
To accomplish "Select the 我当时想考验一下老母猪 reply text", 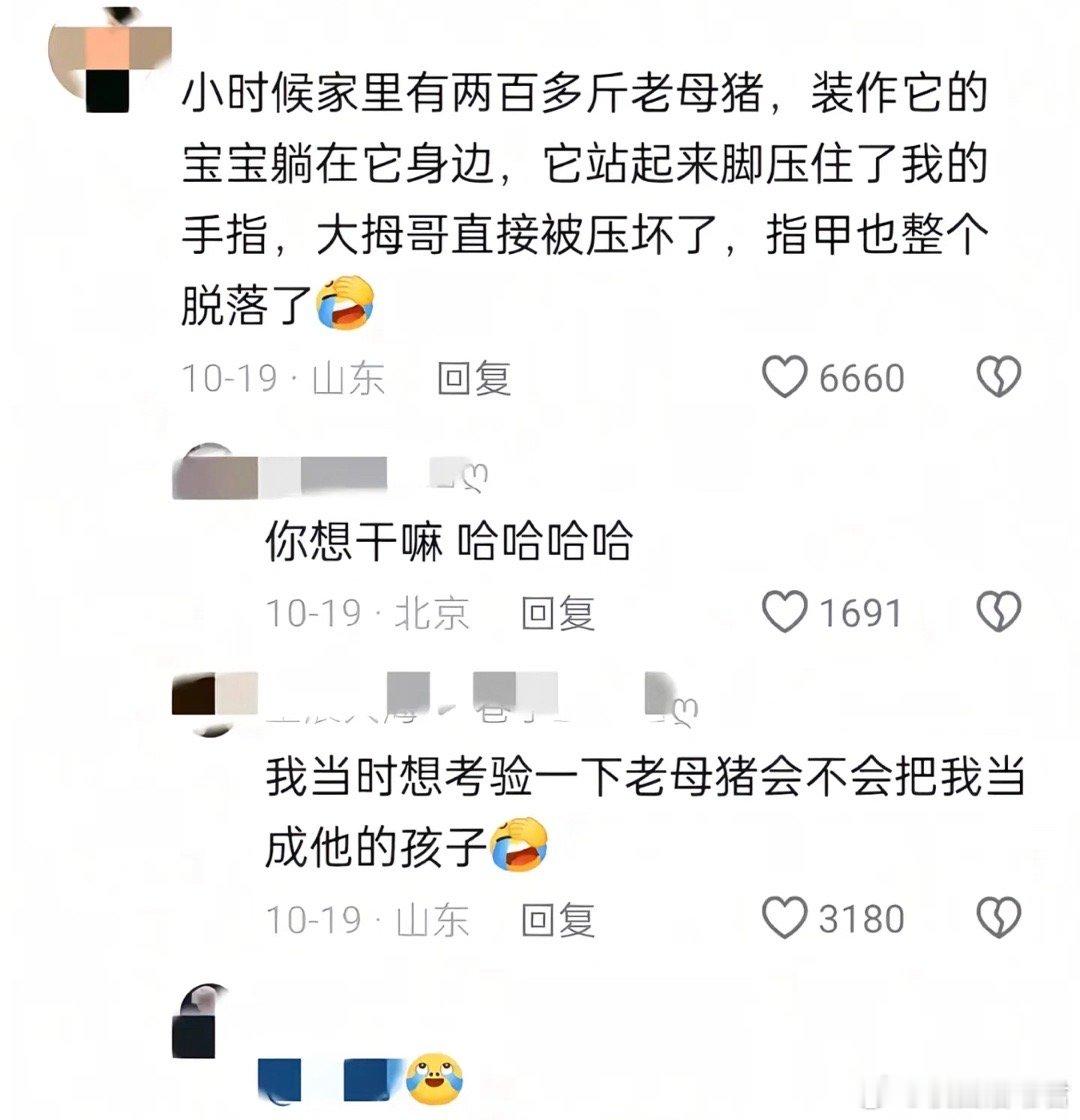I will 645,811.
